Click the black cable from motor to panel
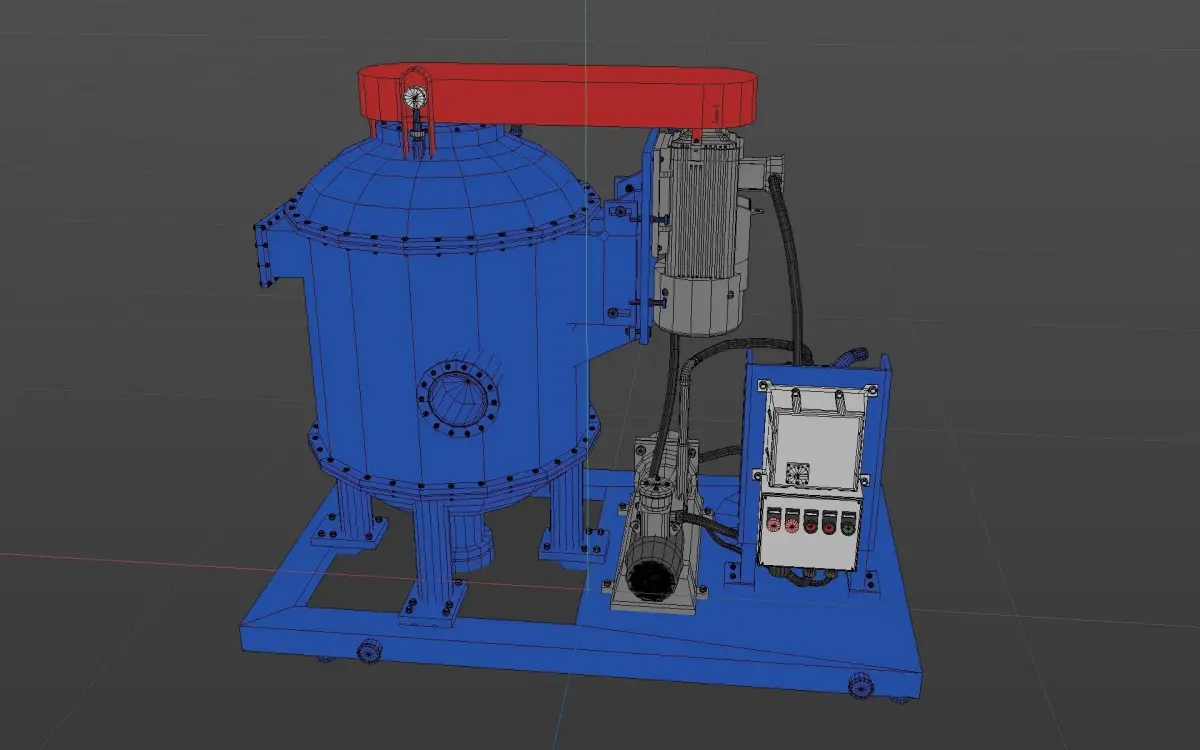Screen dimensions: 1200x750 tap(790, 270)
